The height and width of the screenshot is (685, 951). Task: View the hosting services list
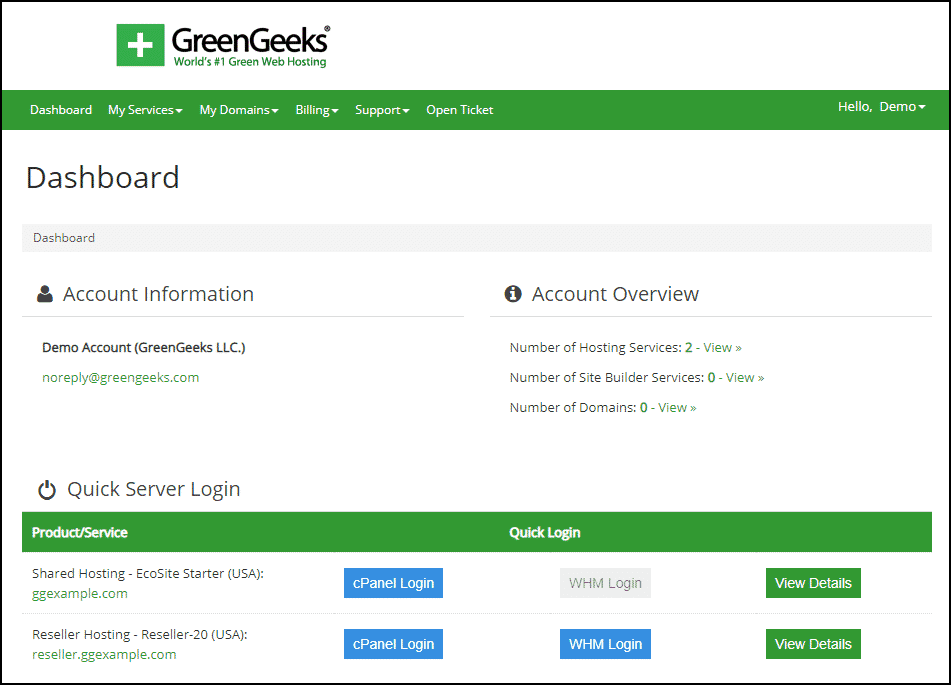click(722, 348)
